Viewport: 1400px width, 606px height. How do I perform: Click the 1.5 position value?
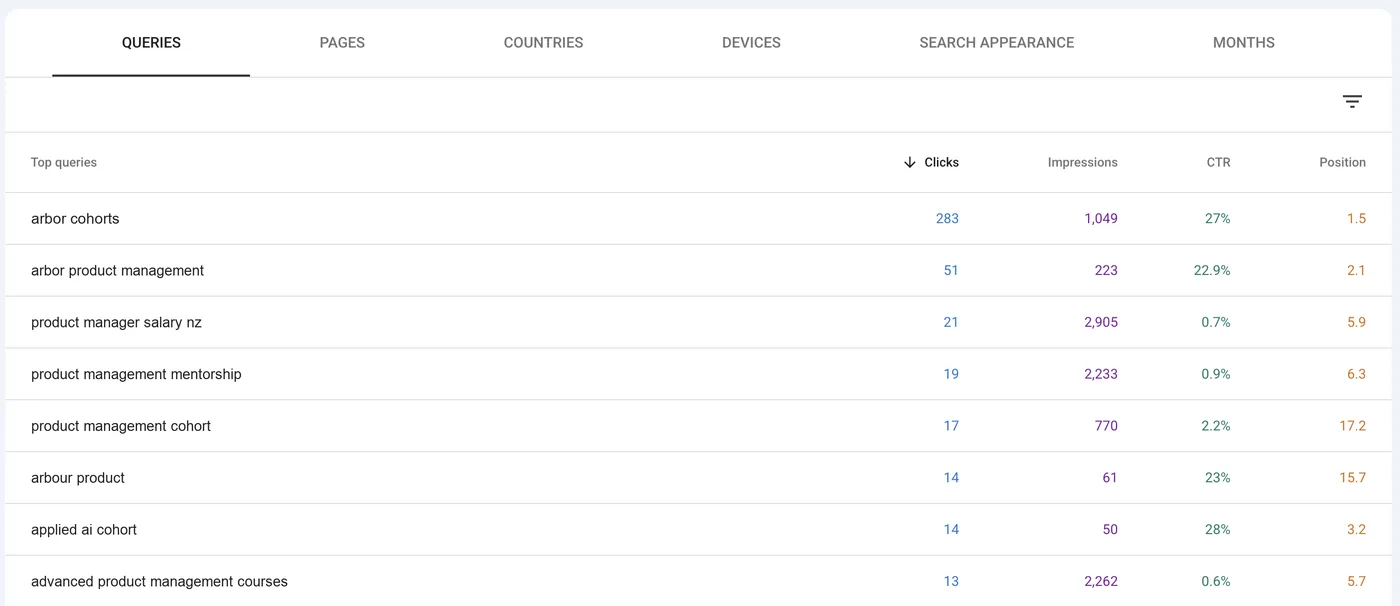[x=1356, y=219]
